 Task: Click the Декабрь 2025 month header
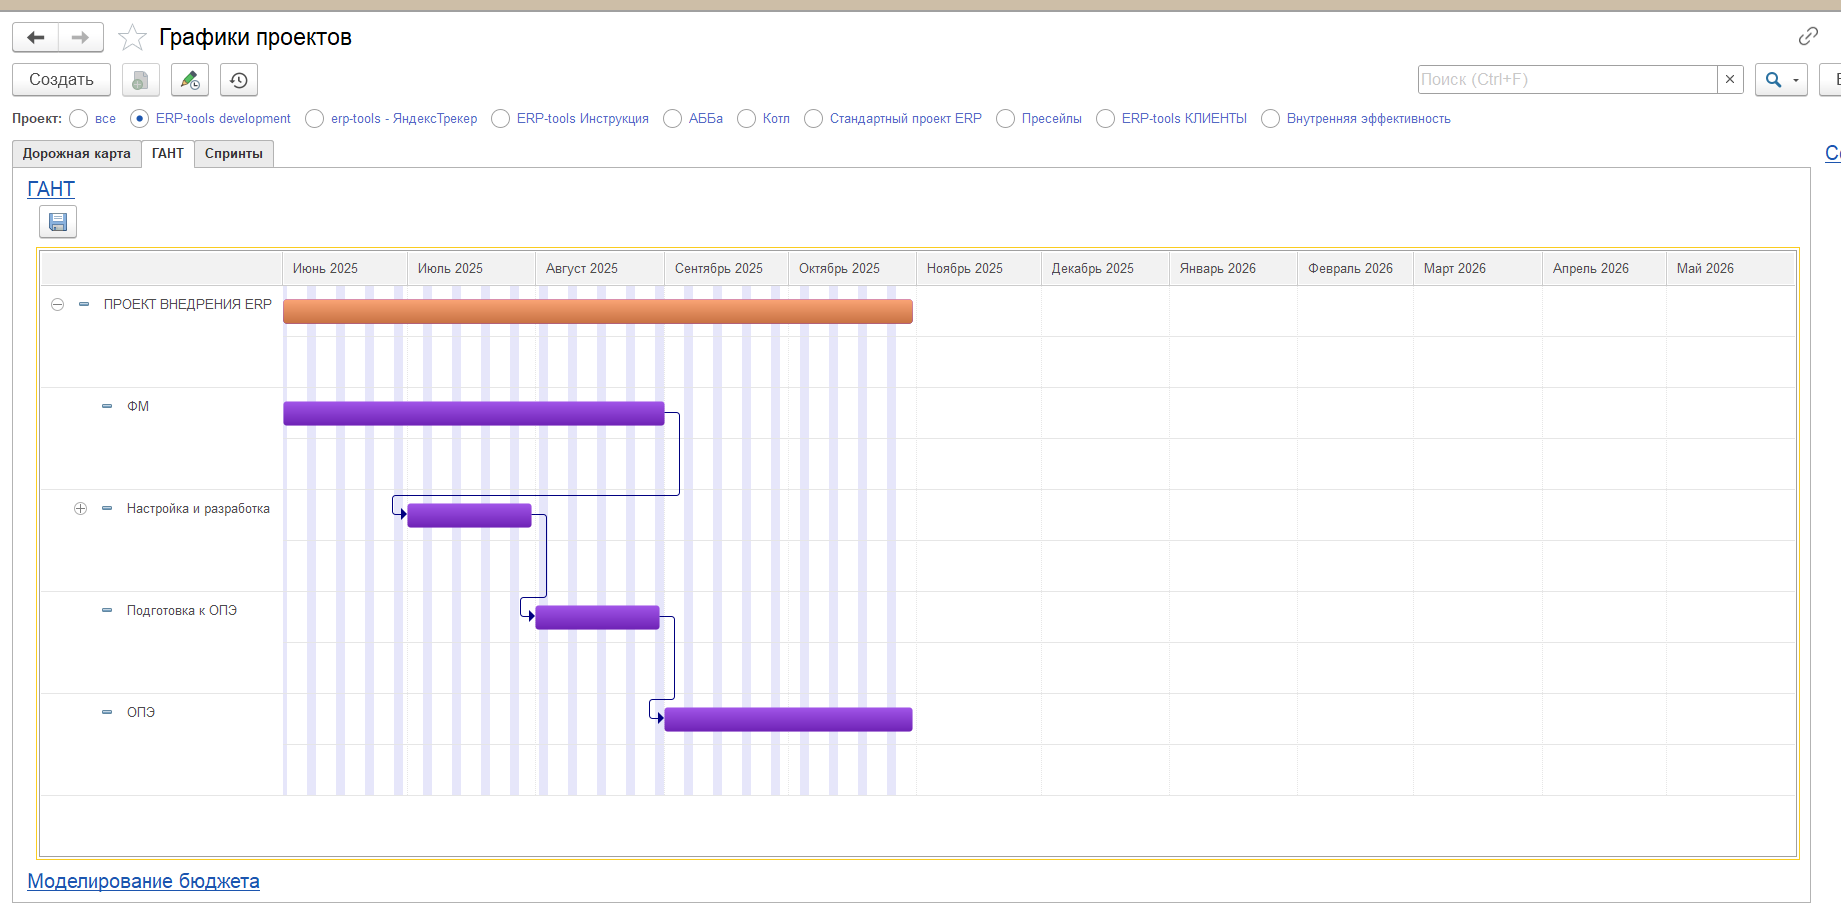click(x=1105, y=269)
